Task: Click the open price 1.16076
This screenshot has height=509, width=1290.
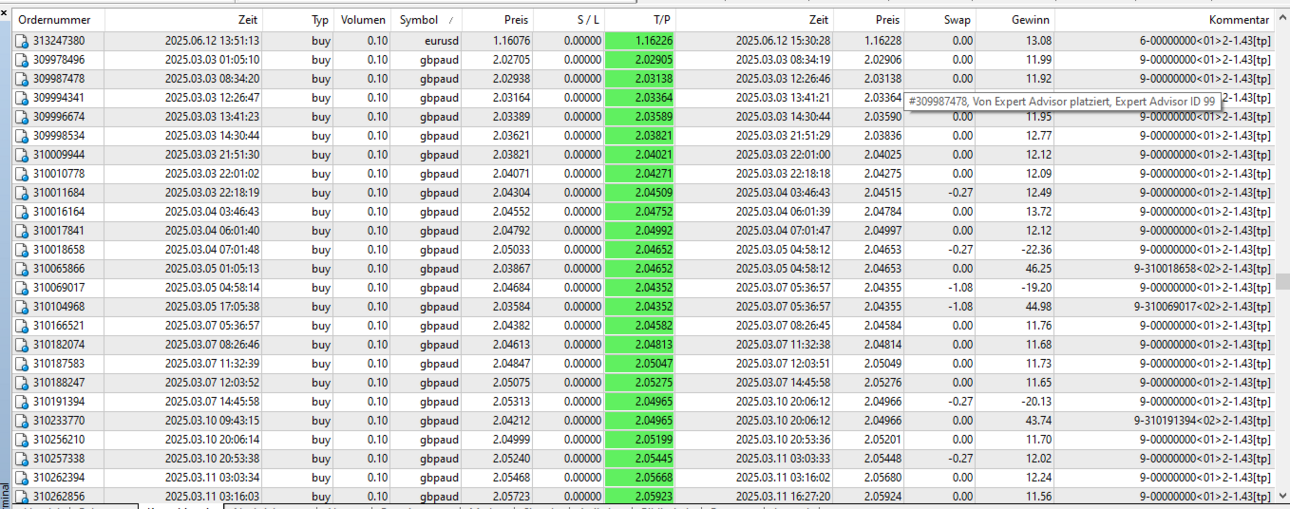Action: (511, 41)
